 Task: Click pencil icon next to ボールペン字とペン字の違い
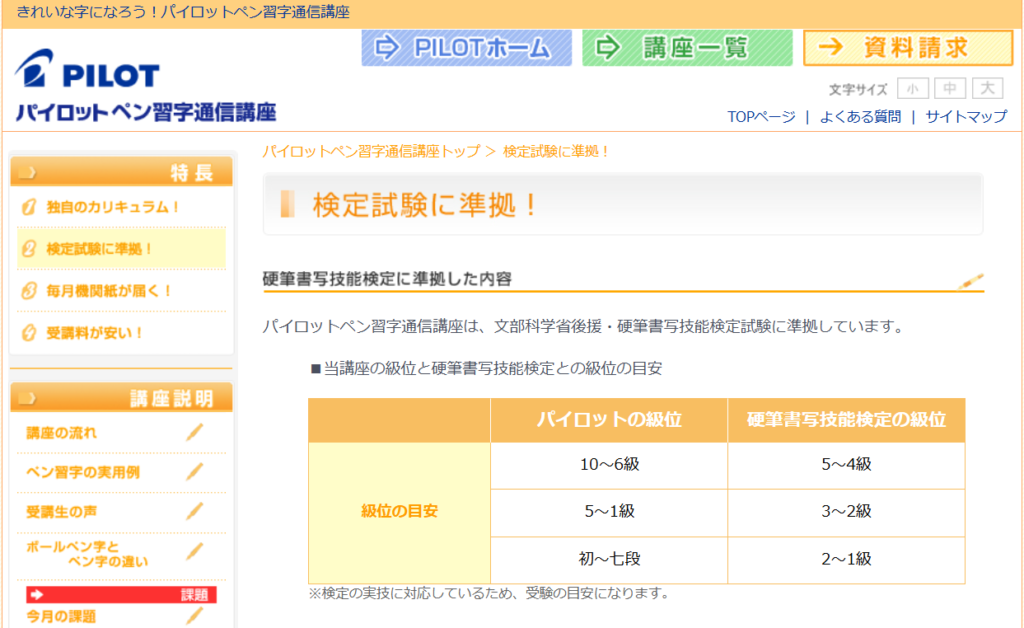pos(195,552)
